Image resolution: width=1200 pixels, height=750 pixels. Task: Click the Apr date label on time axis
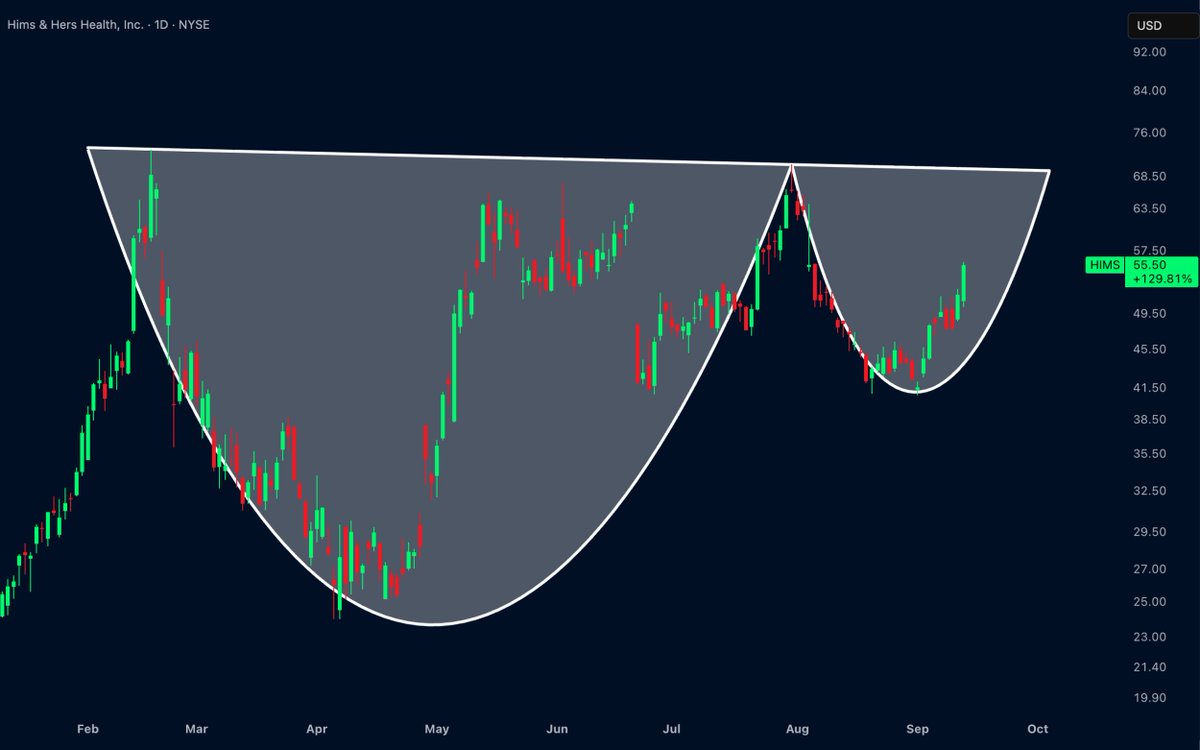pos(318,729)
